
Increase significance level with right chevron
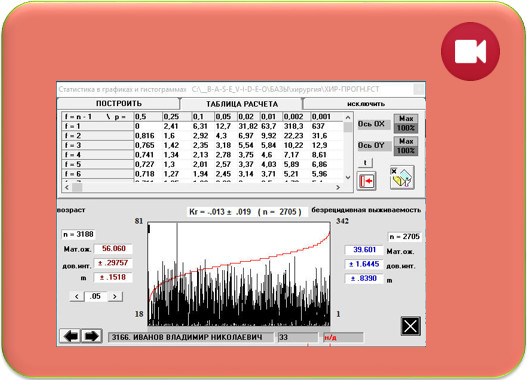[115, 296]
